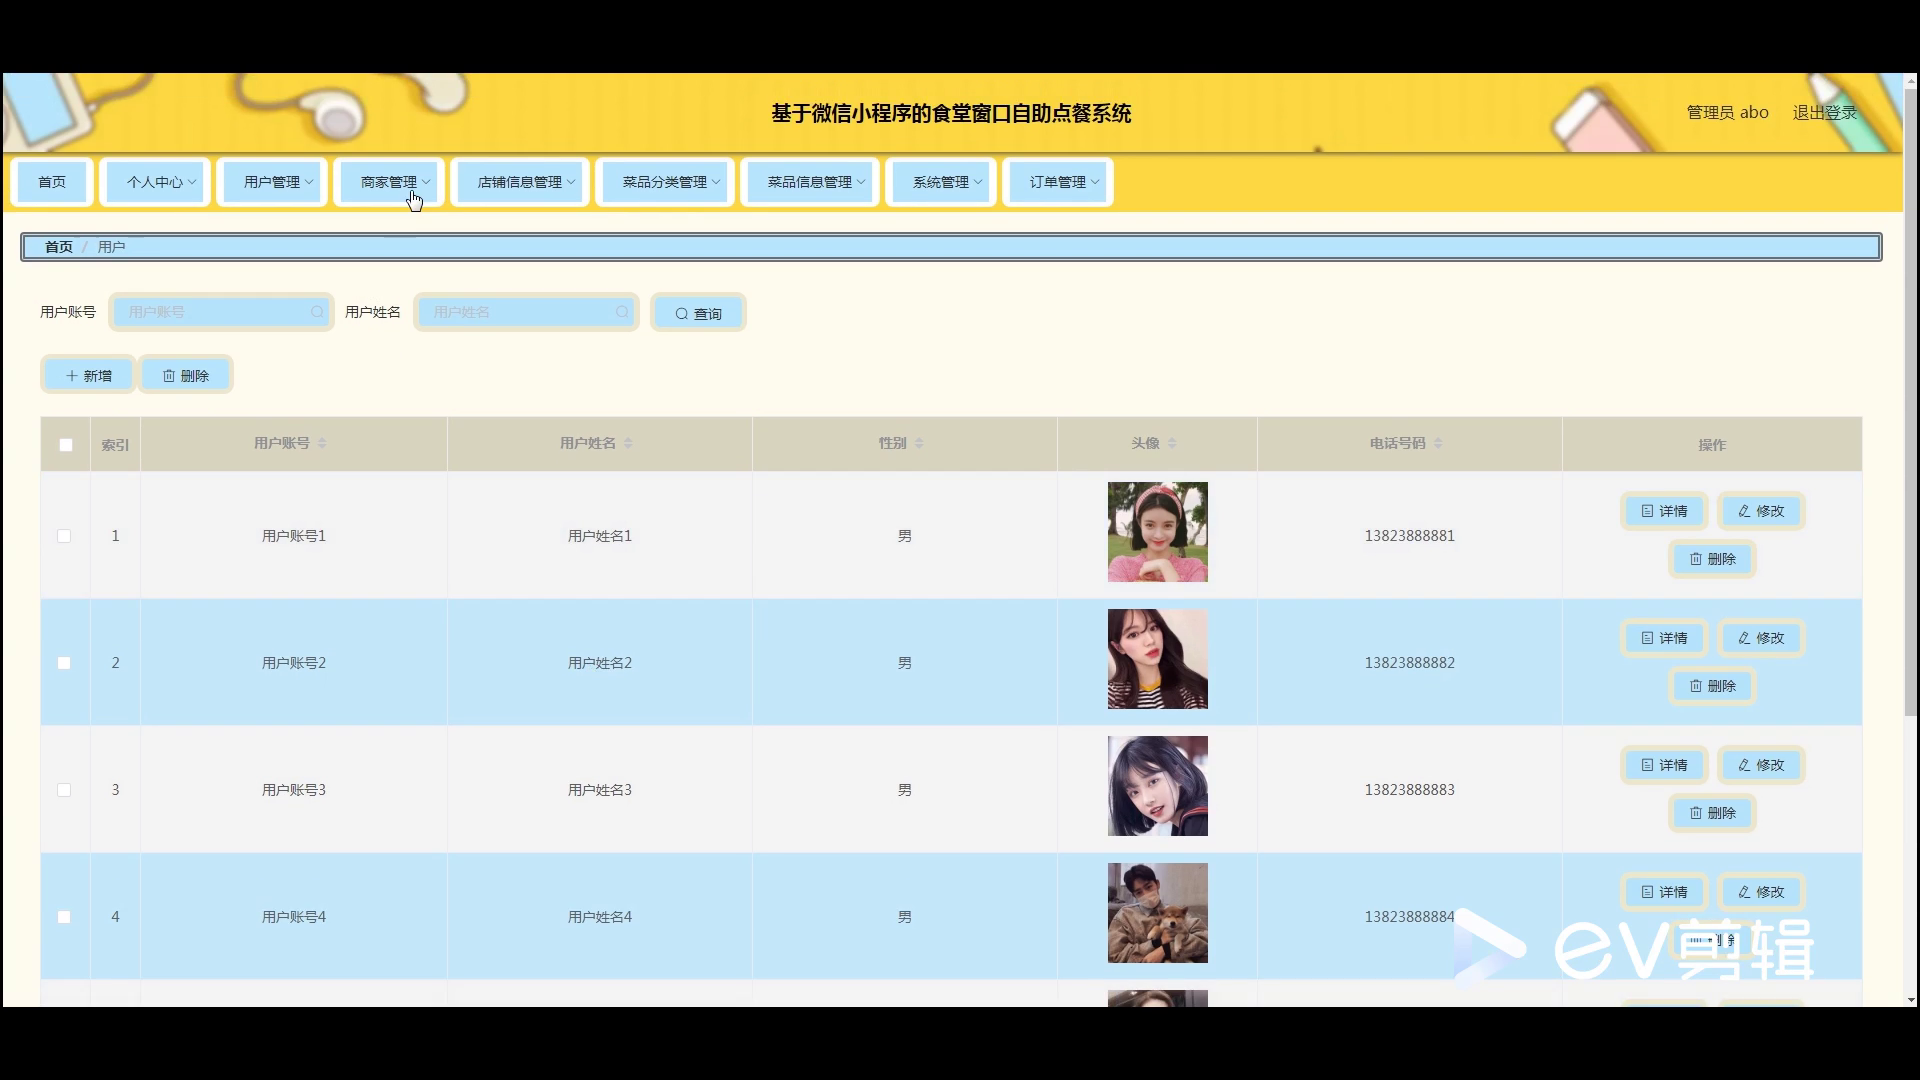The image size is (1920, 1080).
Task: Click 删除 for 用户账号1
Action: pos(1713,559)
